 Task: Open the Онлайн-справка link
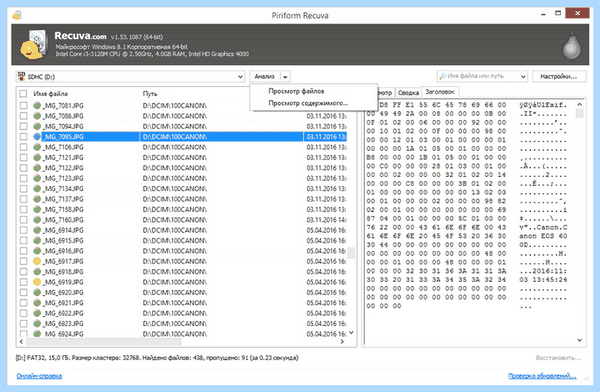[x=39, y=376]
